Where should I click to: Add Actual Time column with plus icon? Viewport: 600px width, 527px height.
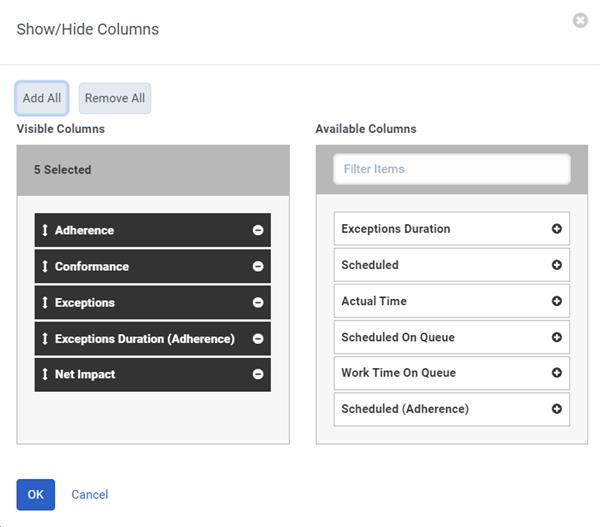click(556, 301)
